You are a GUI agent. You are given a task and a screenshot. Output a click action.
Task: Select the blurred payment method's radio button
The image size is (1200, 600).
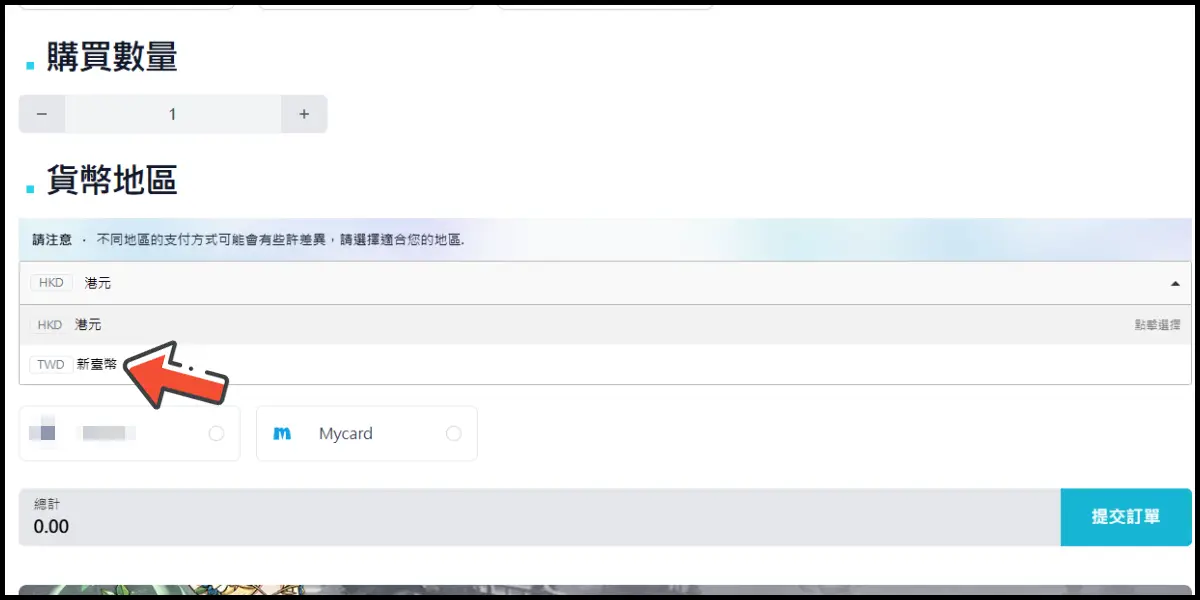(x=216, y=434)
